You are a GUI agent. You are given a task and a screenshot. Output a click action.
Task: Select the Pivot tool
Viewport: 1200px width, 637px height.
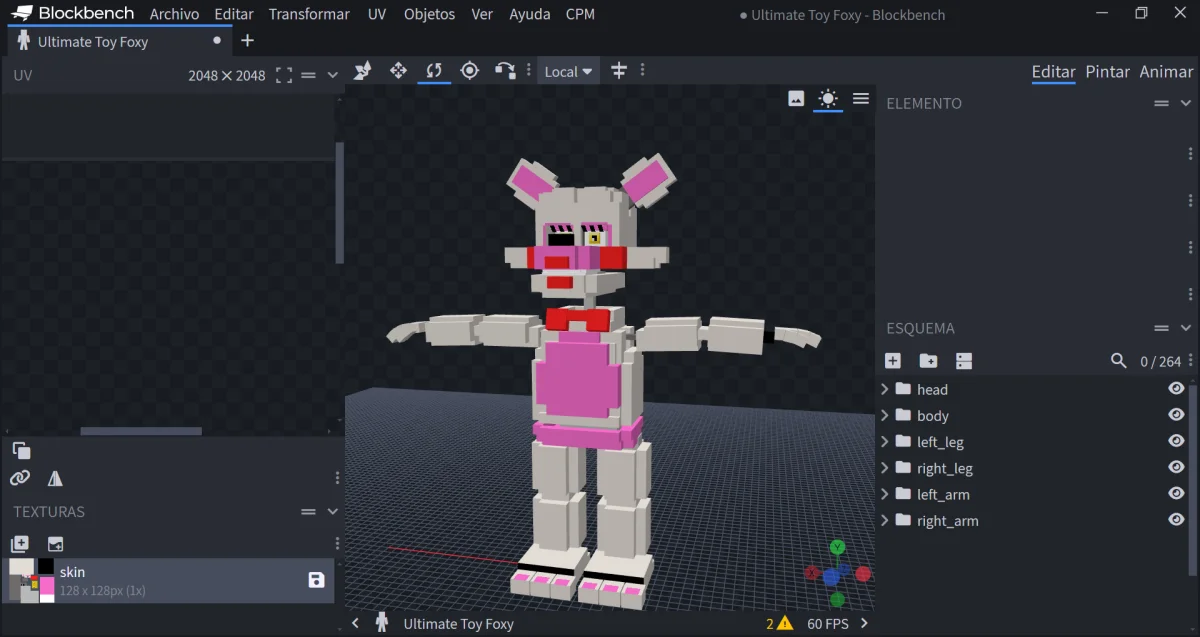coord(469,71)
